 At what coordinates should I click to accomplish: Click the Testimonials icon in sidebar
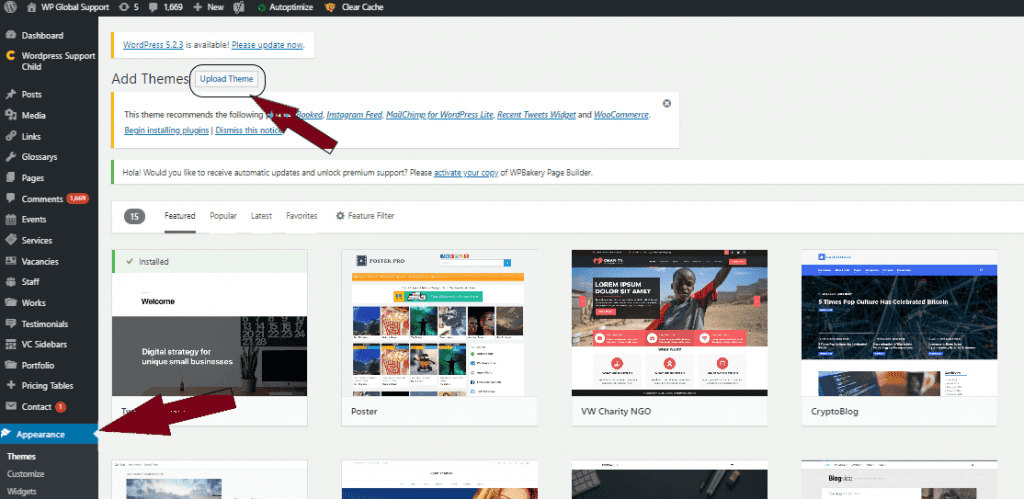tap(10, 323)
